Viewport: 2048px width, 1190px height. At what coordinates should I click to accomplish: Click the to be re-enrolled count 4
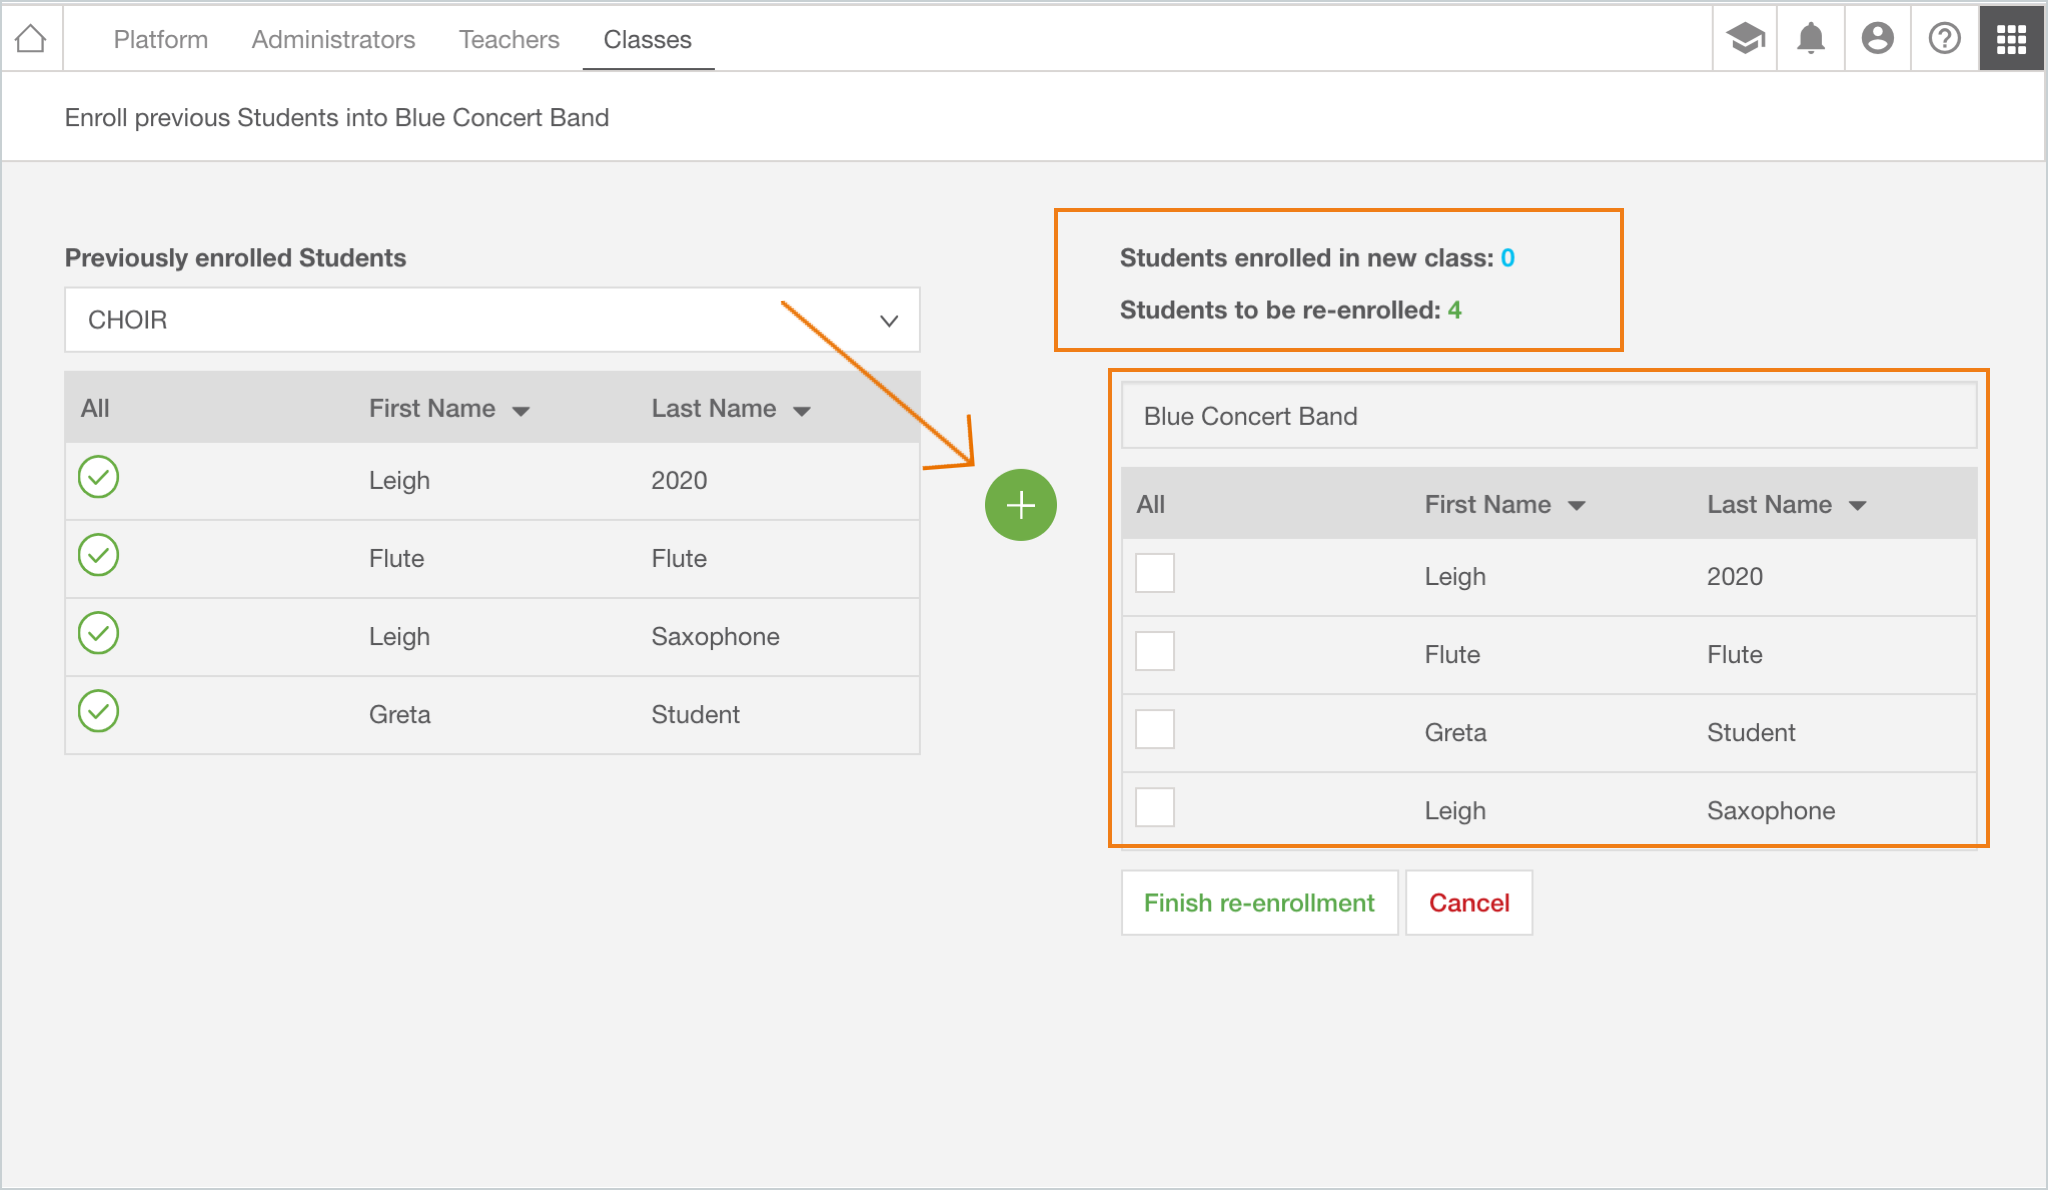(x=1455, y=310)
